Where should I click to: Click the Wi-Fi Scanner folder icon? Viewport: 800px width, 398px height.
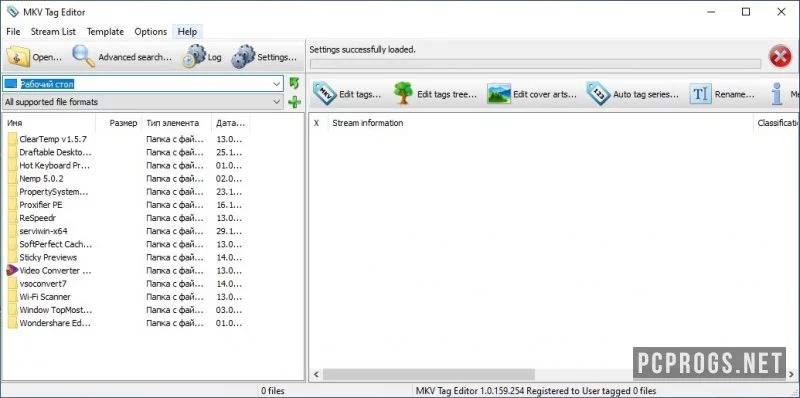[x=12, y=296]
